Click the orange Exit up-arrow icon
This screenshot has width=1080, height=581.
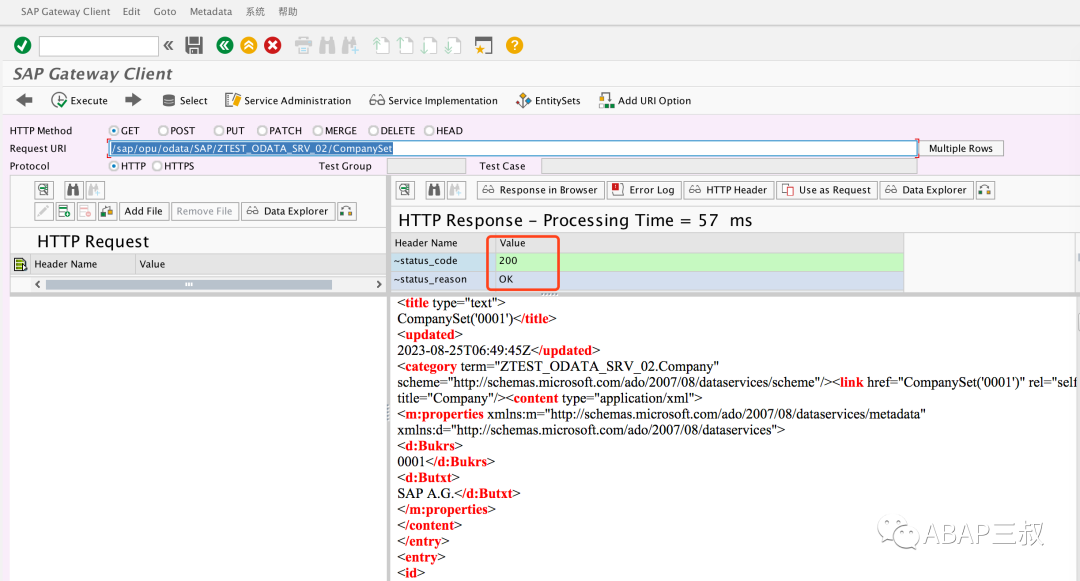pyautogui.click(x=249, y=45)
